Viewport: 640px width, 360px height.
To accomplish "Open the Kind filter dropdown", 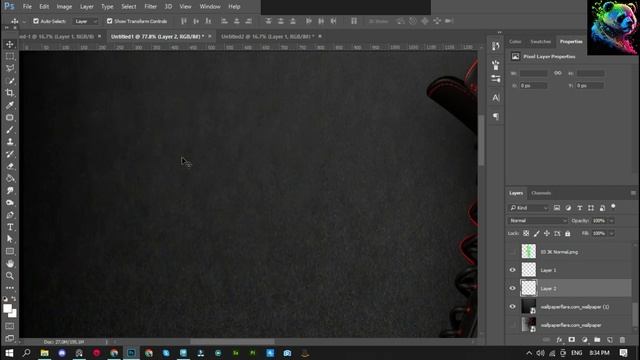I will 529,208.
